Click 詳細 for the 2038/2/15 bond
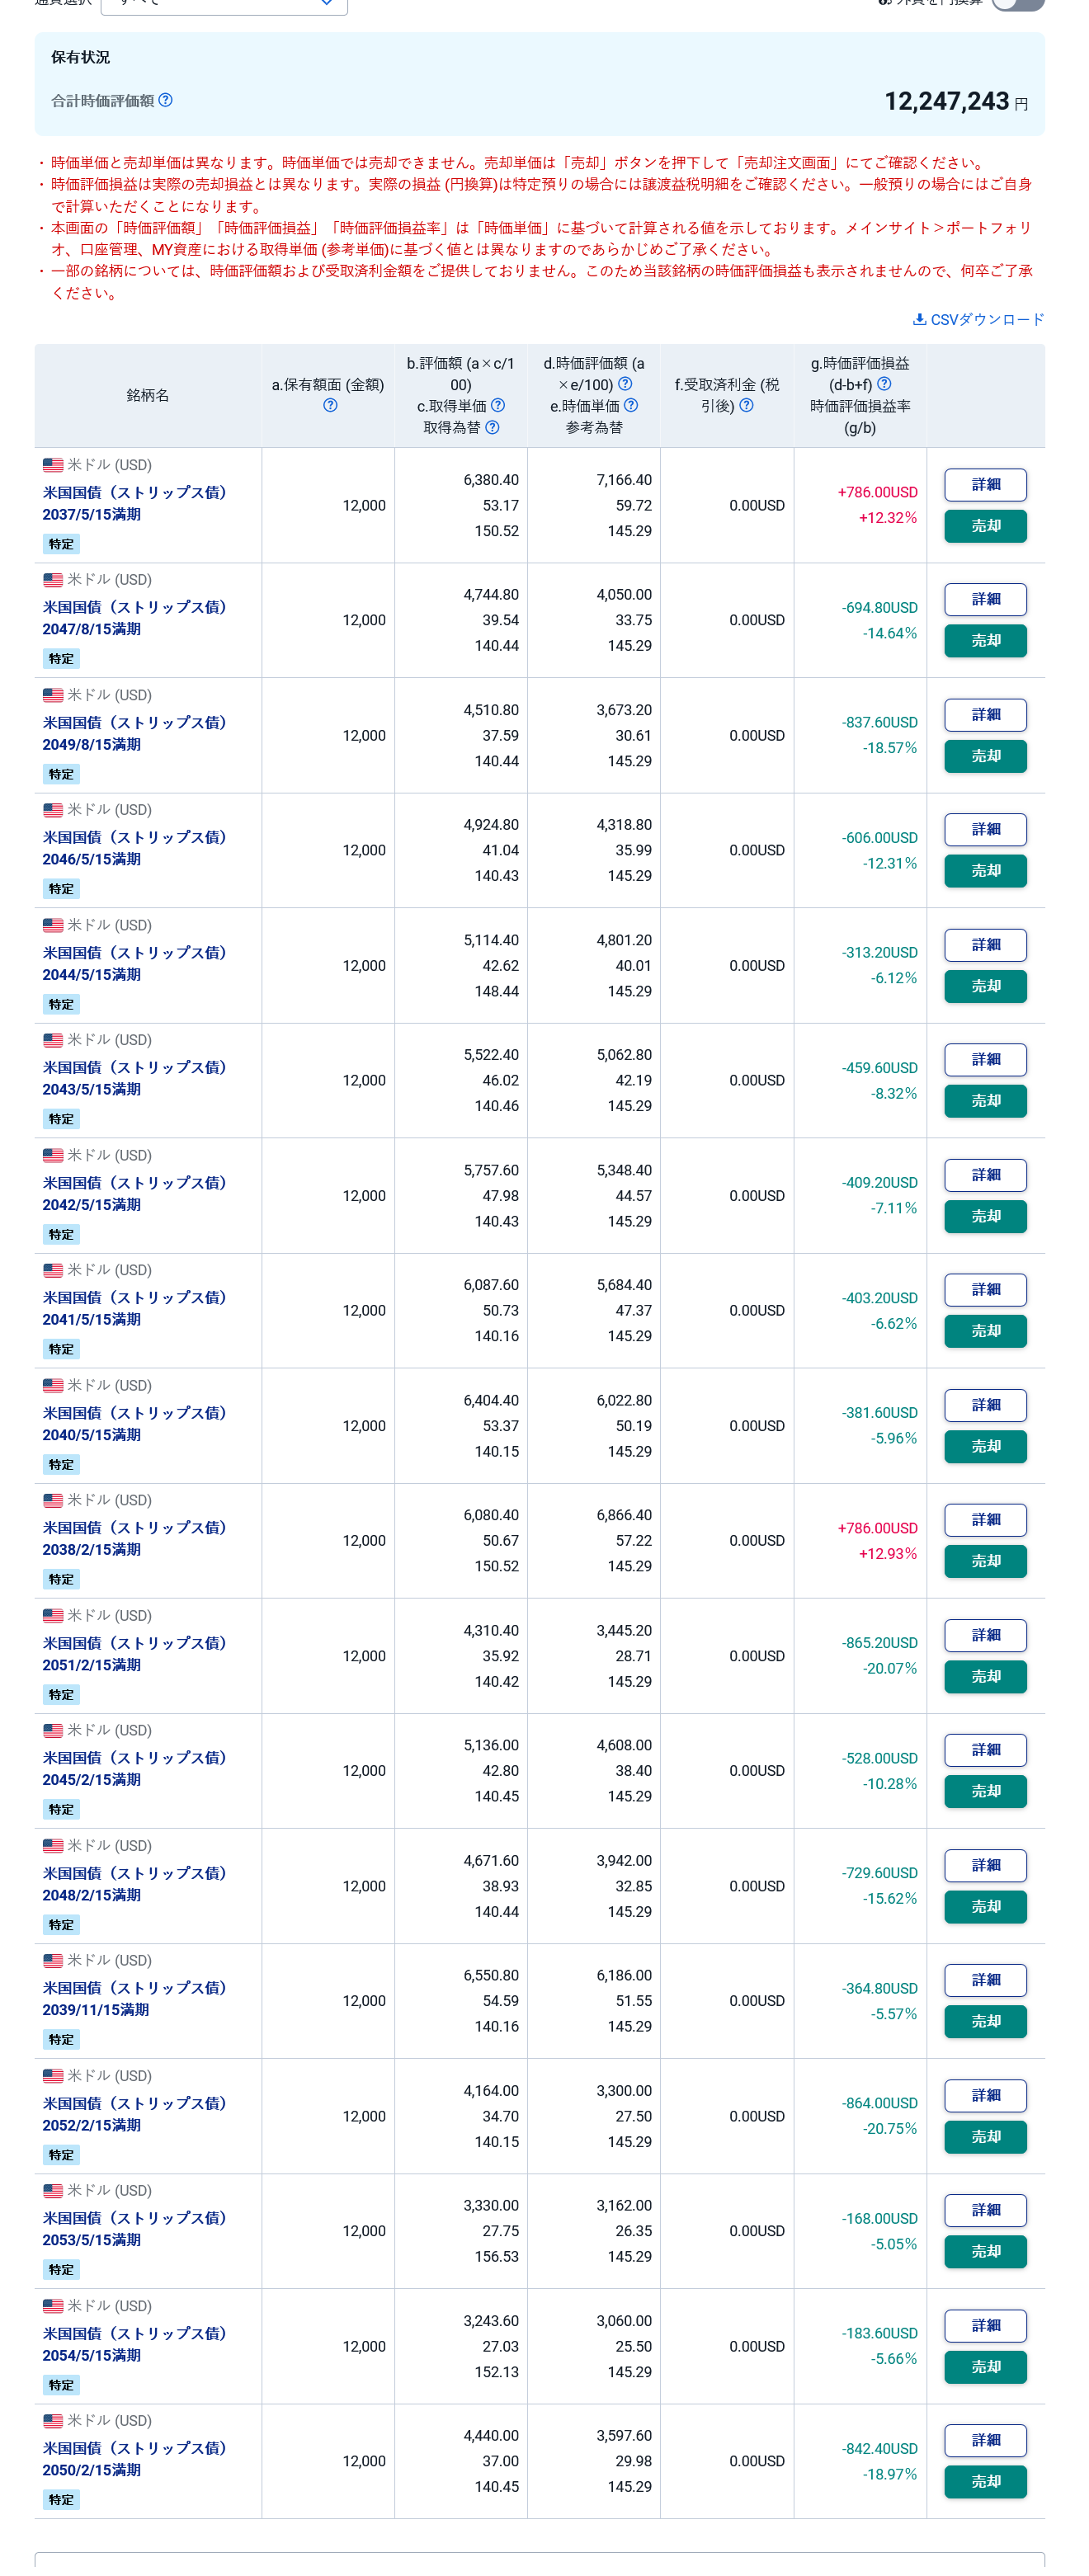The image size is (1089, 2576). click(985, 1520)
